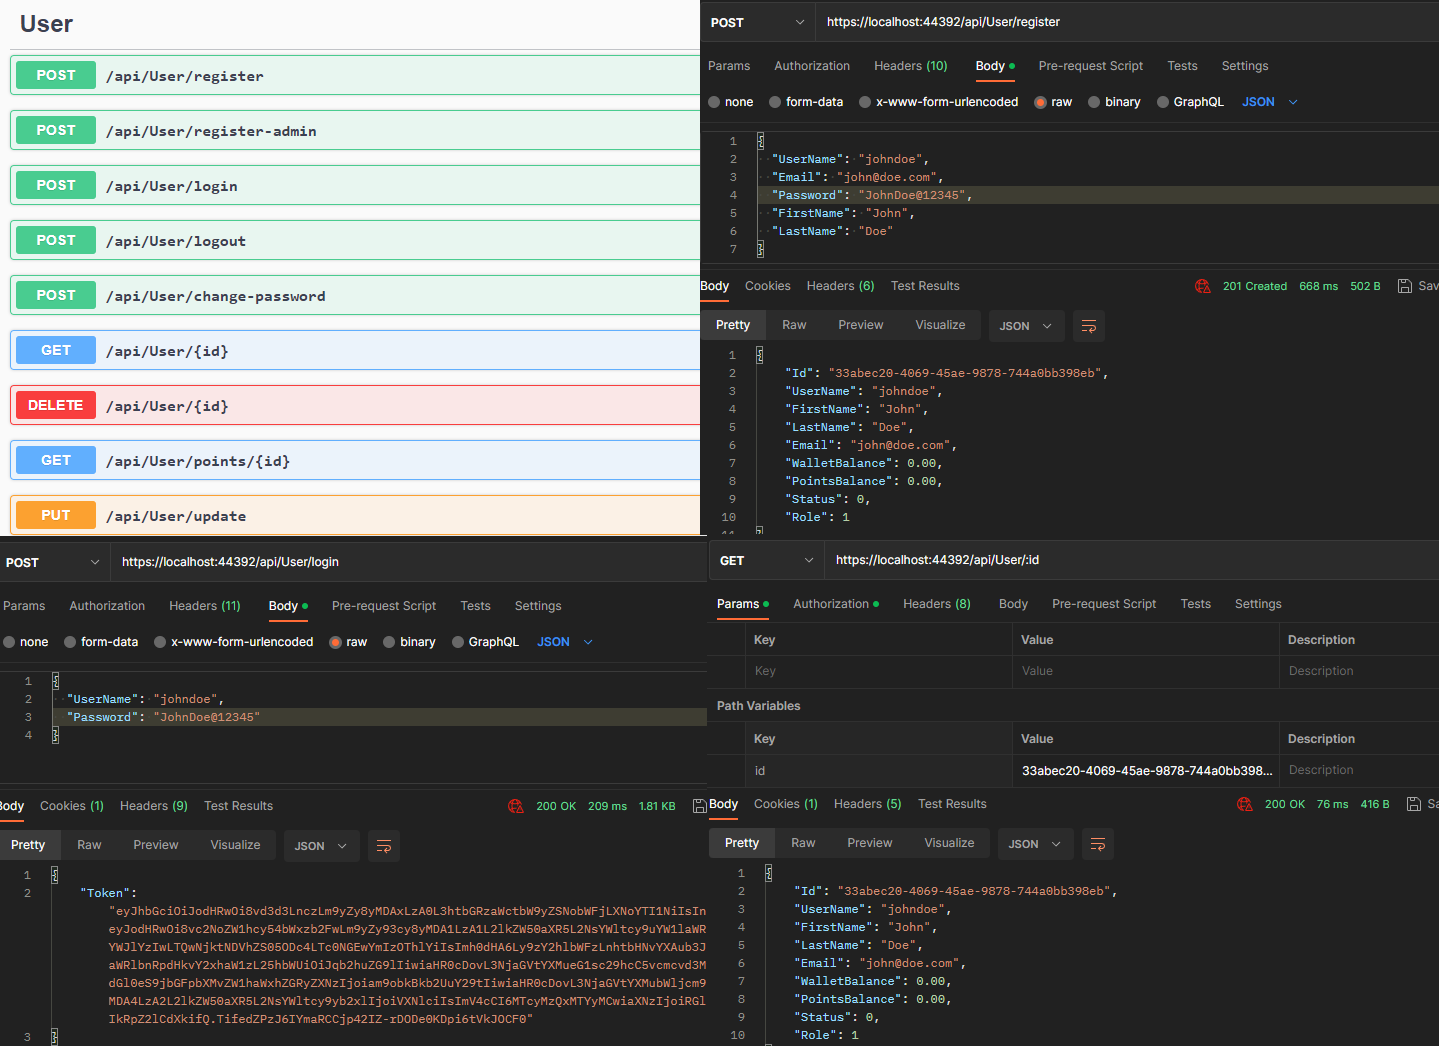Toggle line wrap in login response viewer
Viewport: 1439px width, 1046px height.
pos(384,846)
